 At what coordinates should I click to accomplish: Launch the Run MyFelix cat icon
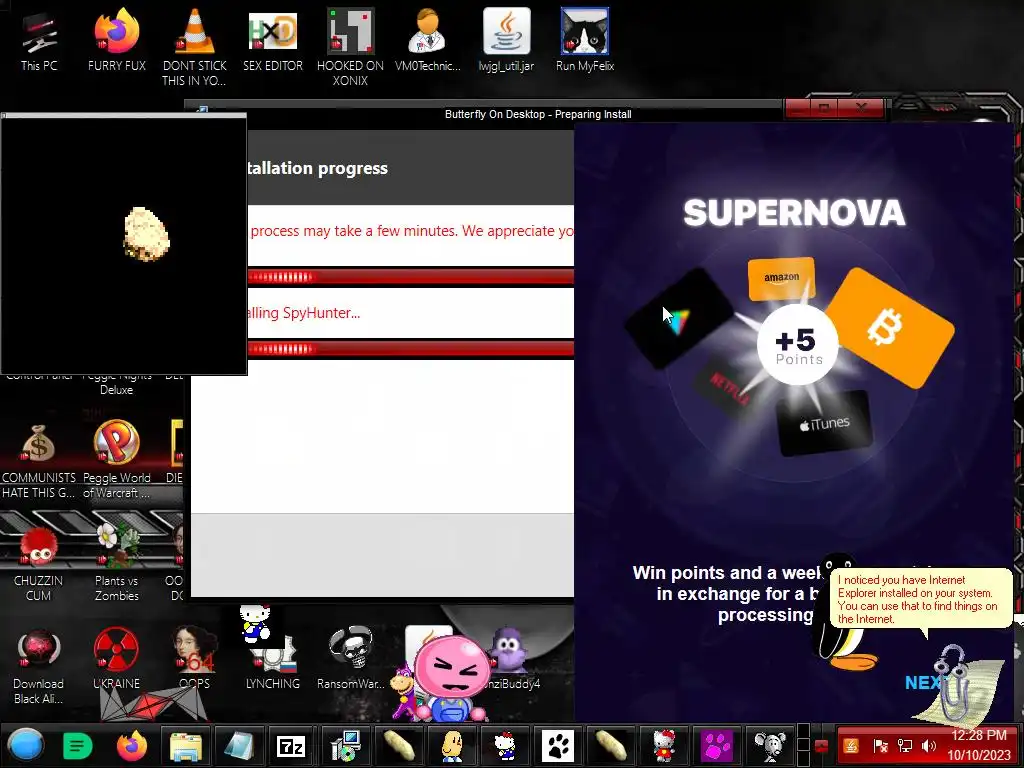click(584, 40)
